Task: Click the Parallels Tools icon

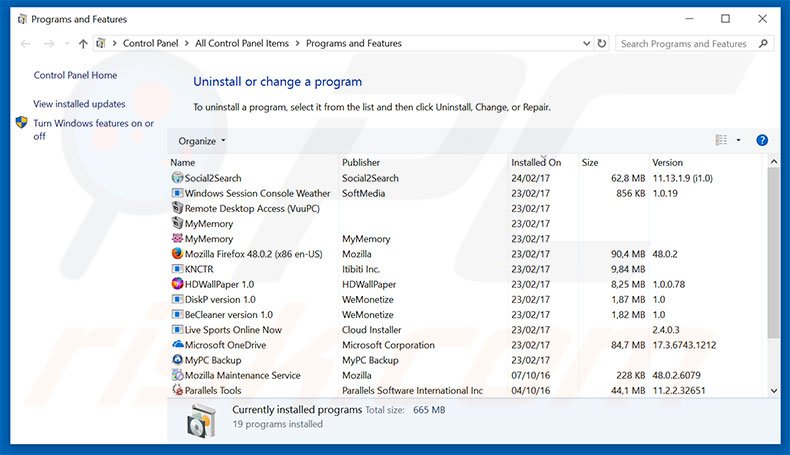Action: coord(177,389)
